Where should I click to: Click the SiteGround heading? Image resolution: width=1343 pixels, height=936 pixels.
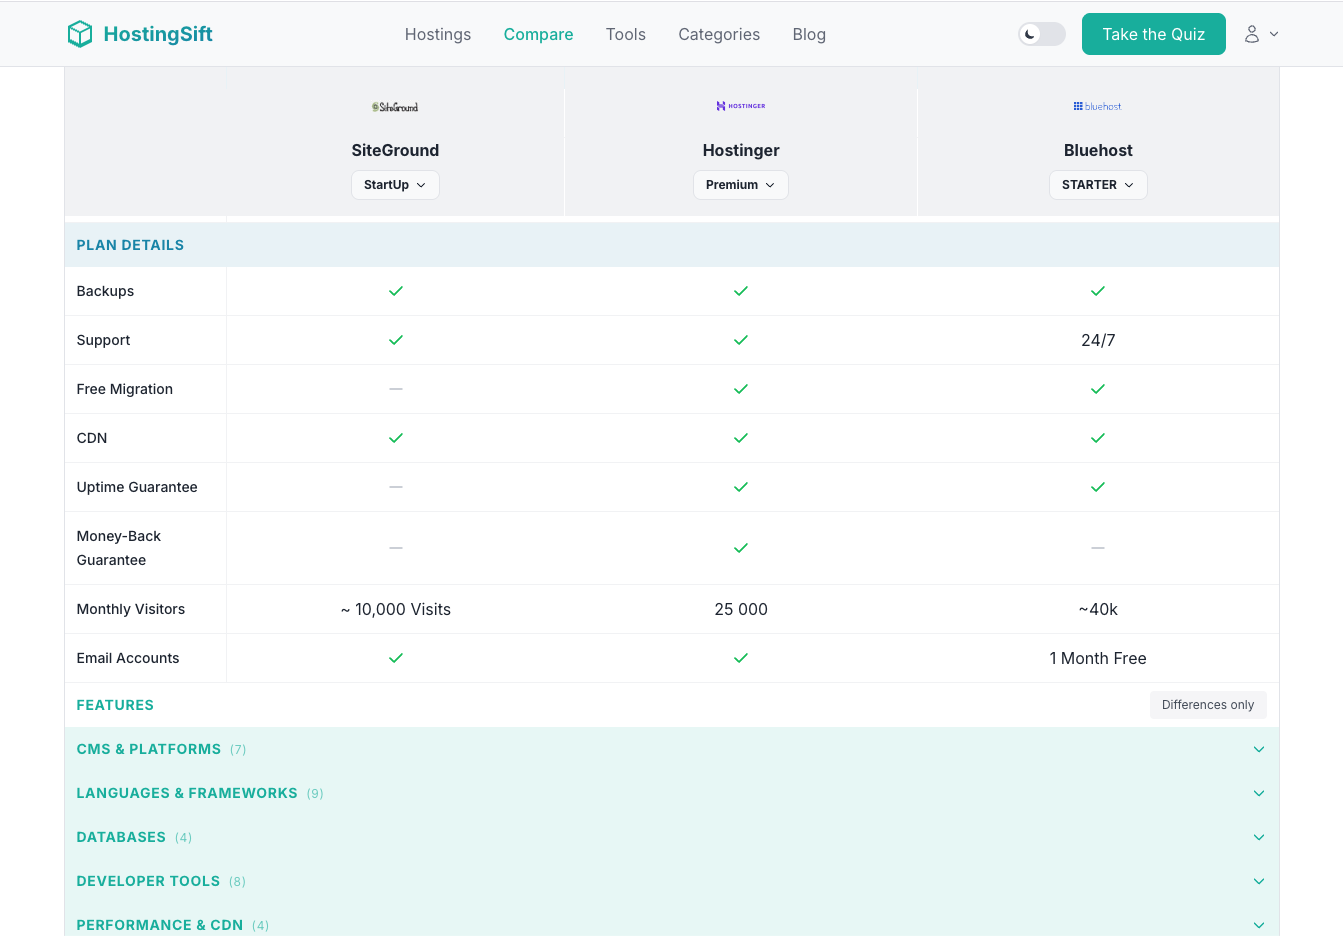click(395, 150)
